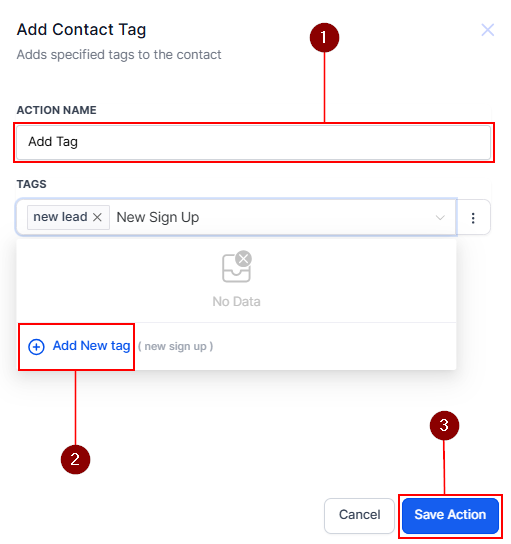Click the '( new sign up )' preview text
511x544 pixels.
click(175, 346)
